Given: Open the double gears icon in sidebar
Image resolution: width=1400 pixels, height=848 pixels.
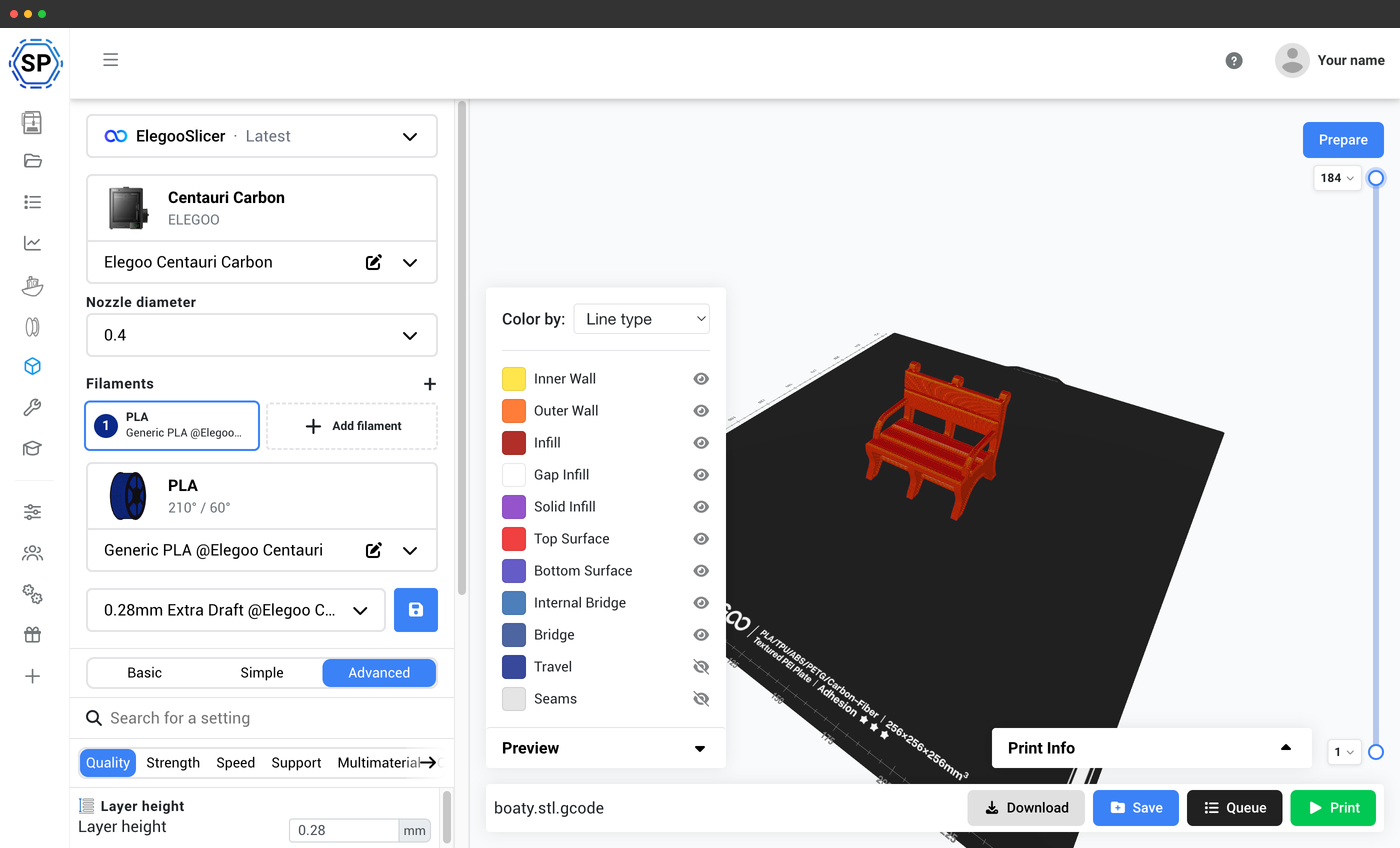Looking at the screenshot, I should pyautogui.click(x=32, y=594).
